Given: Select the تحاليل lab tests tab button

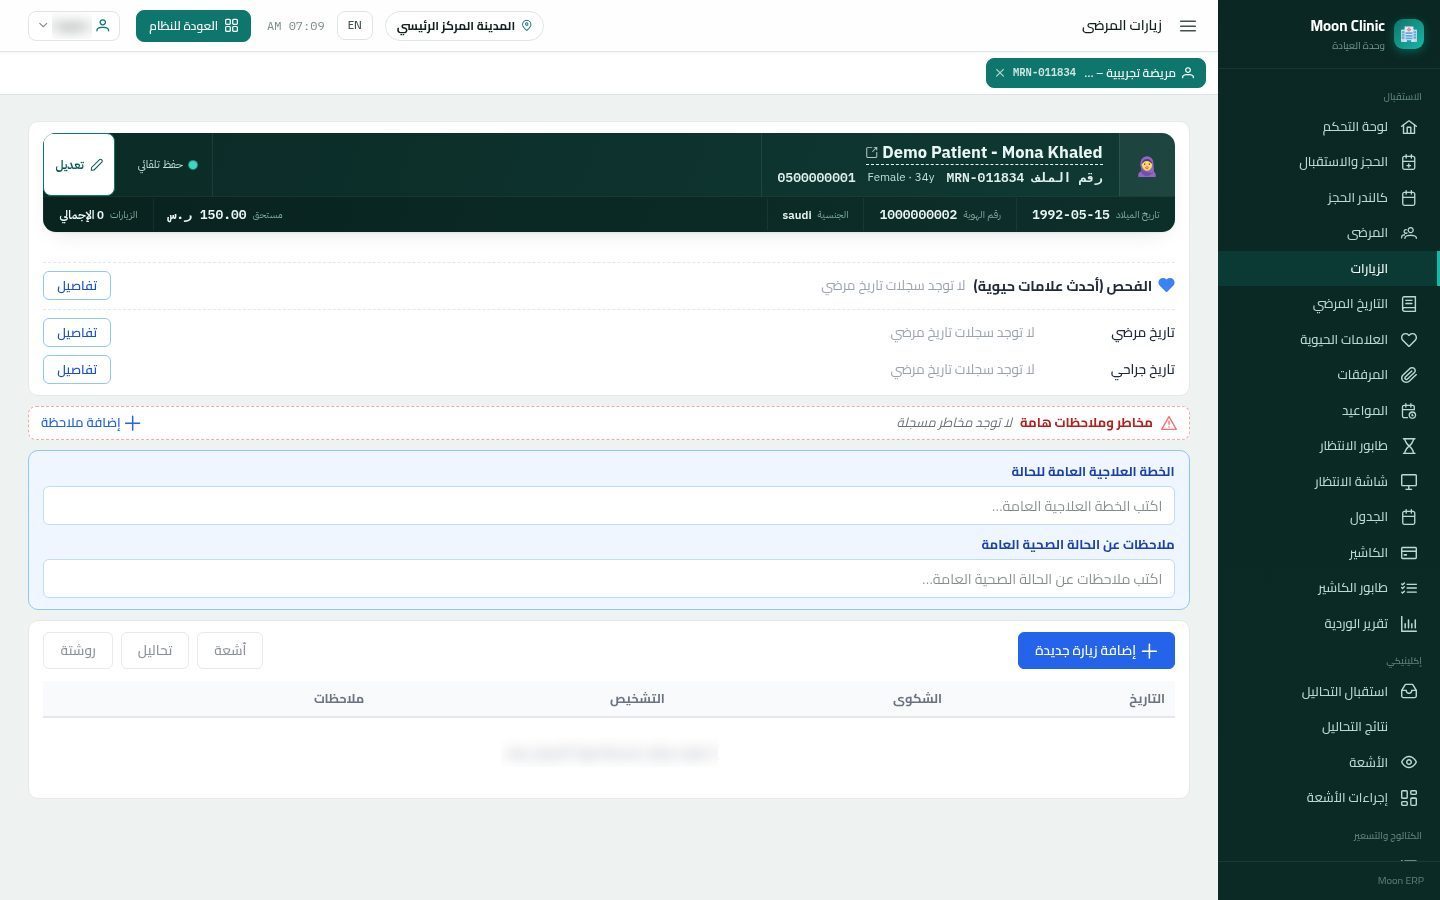Looking at the screenshot, I should coord(155,651).
